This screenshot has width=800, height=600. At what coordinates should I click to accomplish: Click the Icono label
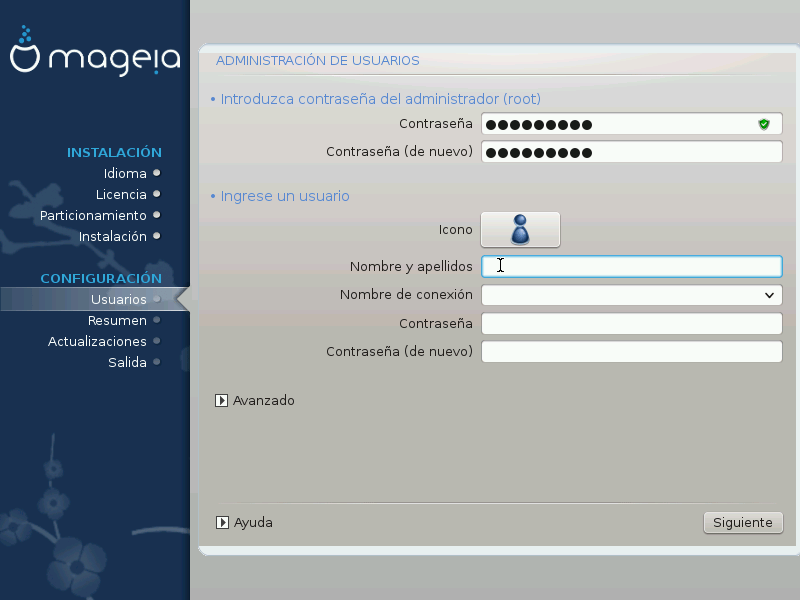pos(456,230)
